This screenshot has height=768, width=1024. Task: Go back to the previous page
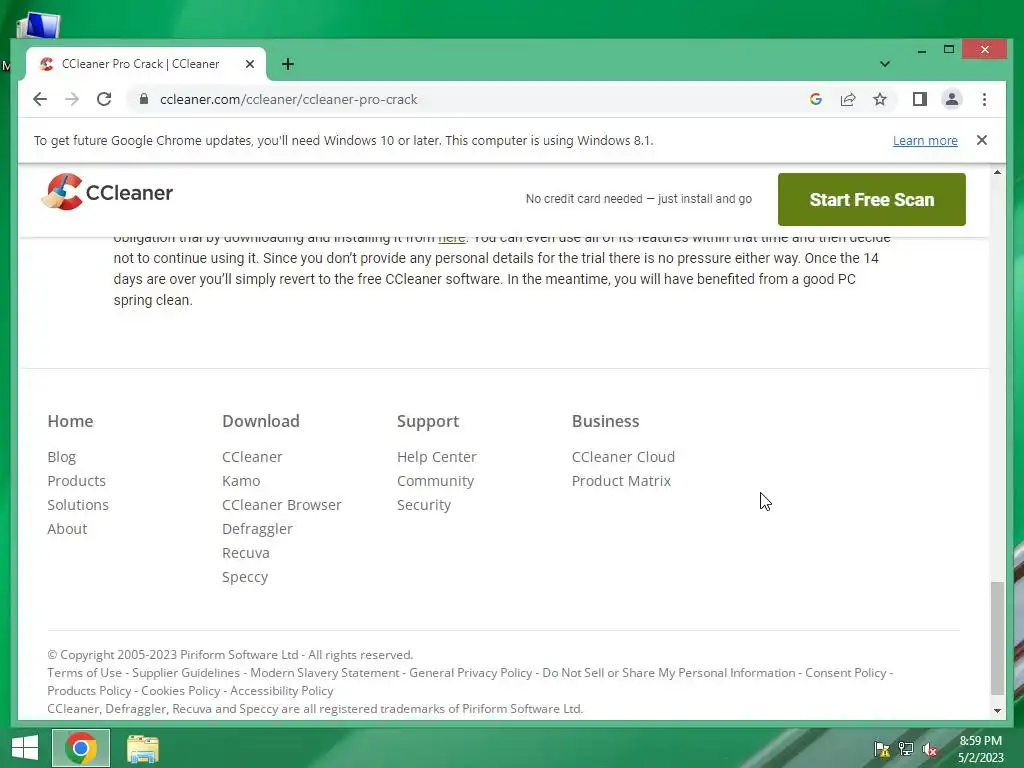point(40,99)
